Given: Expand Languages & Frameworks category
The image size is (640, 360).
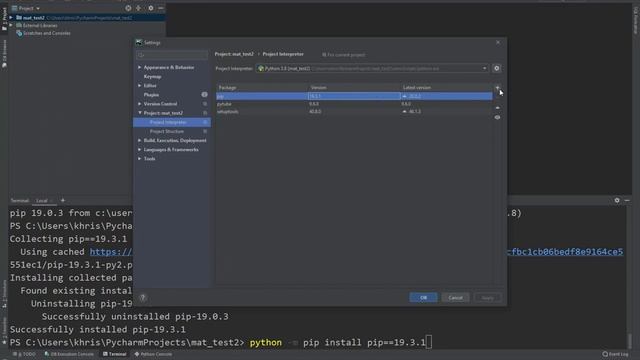Looking at the screenshot, I should pos(140,150).
